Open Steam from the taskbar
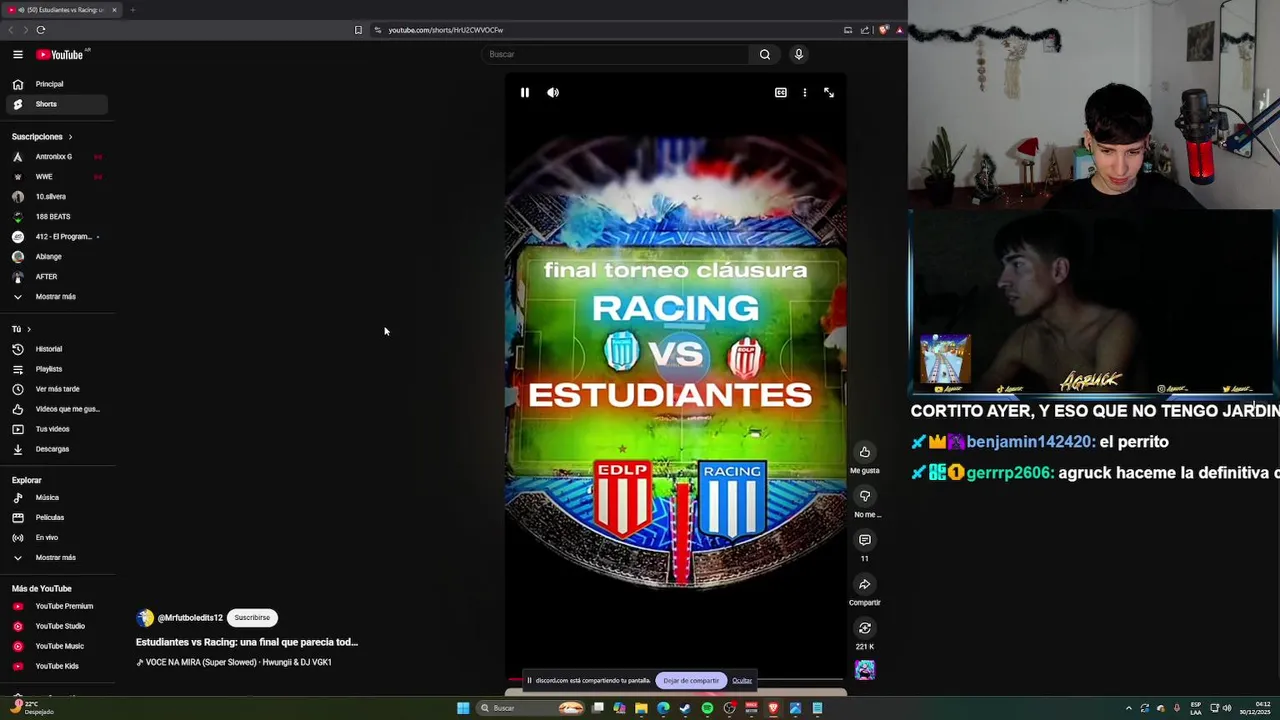 pyautogui.click(x=685, y=708)
